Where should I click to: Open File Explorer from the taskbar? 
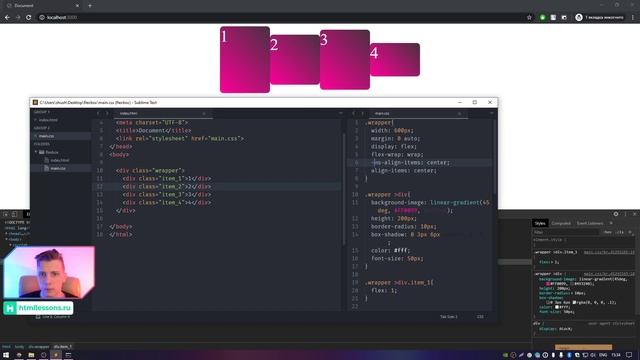[x=31, y=355]
